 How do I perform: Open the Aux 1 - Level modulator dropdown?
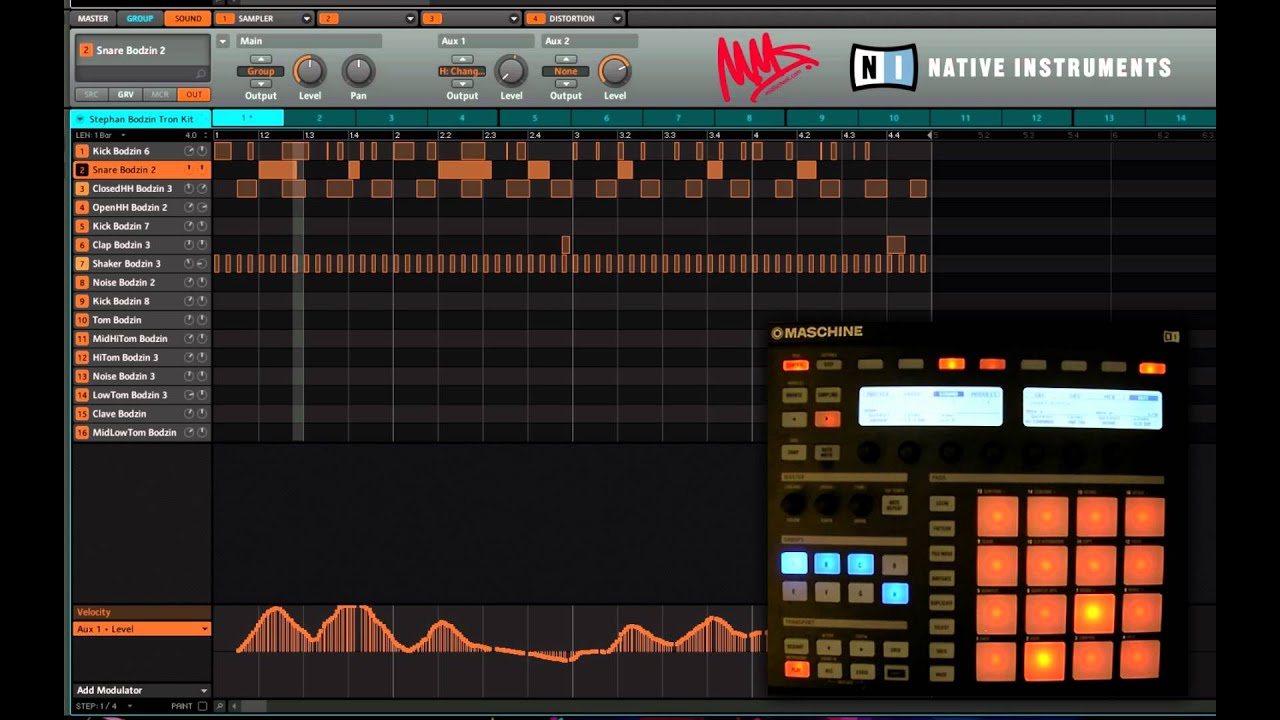tap(205, 629)
